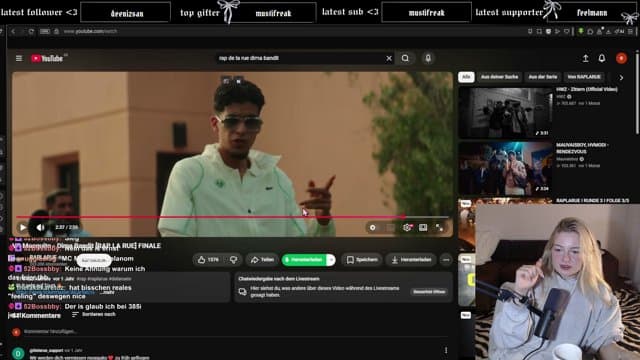Click the button in the live chat replay card
Image resolution: width=640 pixels, height=360 pixels.
[x=429, y=291]
